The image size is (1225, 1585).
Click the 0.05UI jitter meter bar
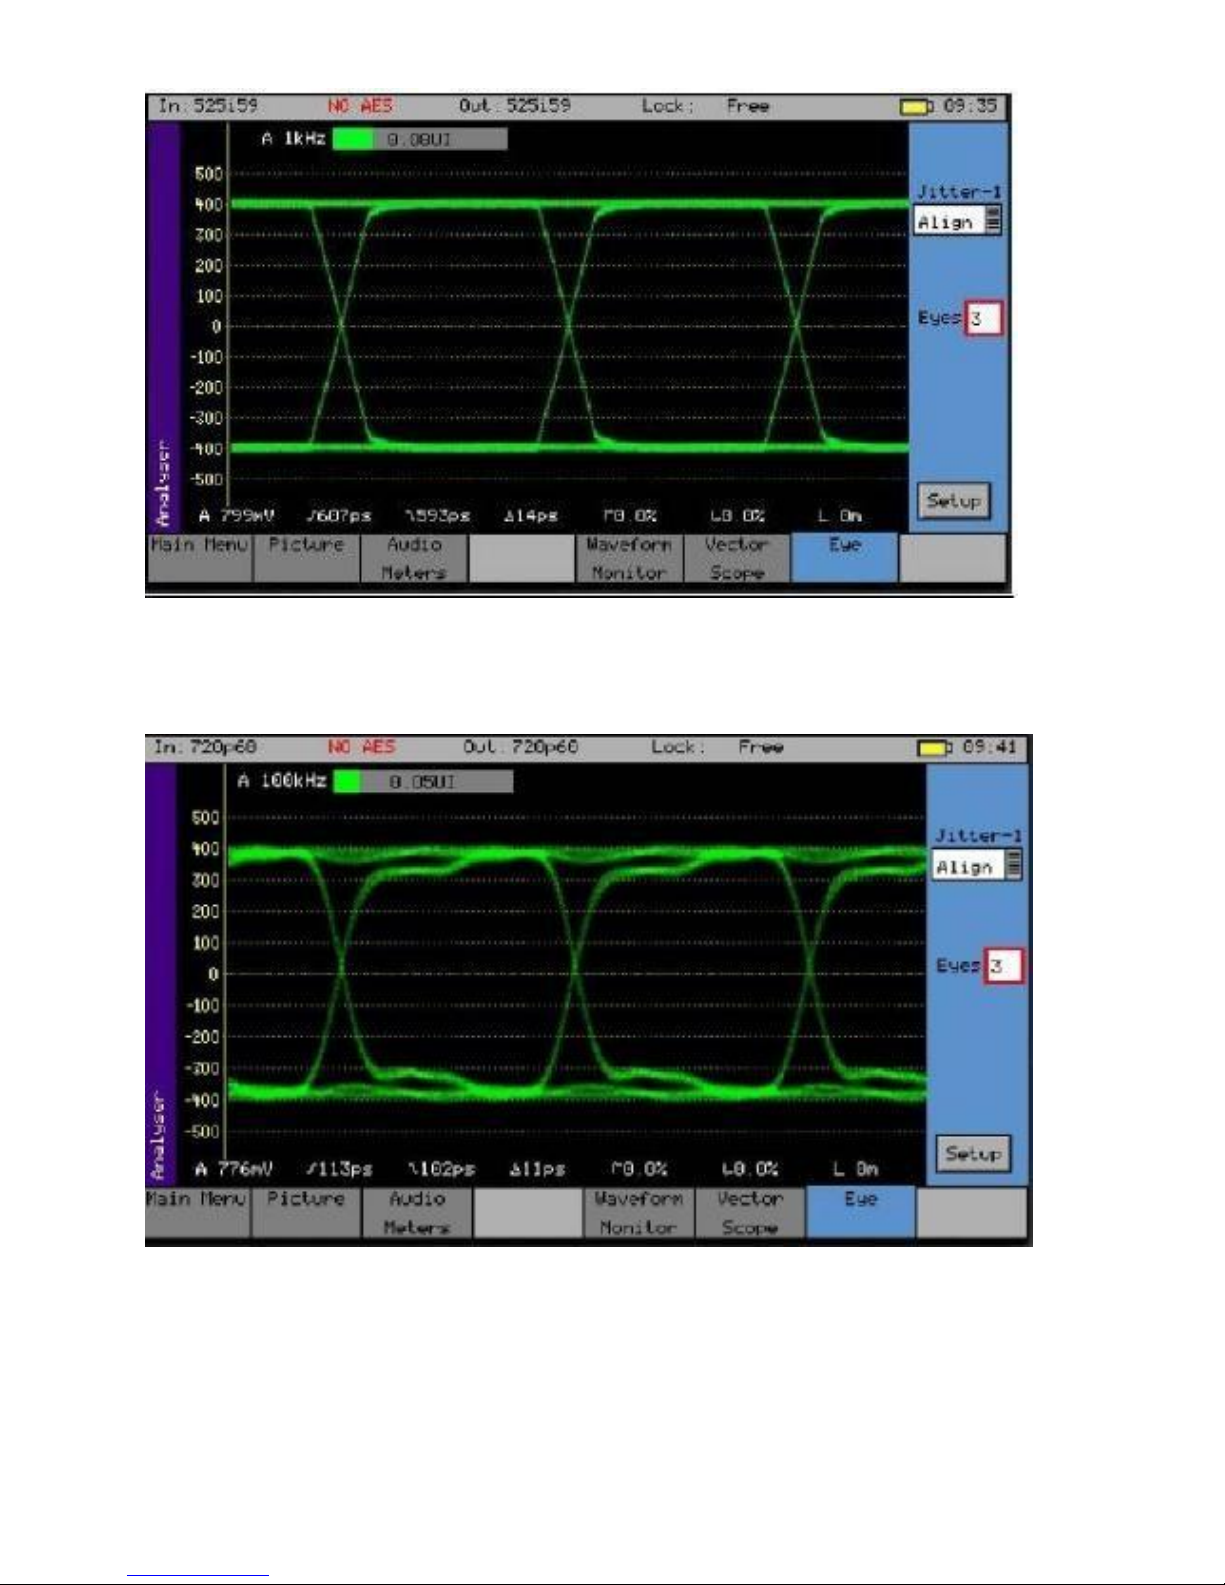click(423, 781)
